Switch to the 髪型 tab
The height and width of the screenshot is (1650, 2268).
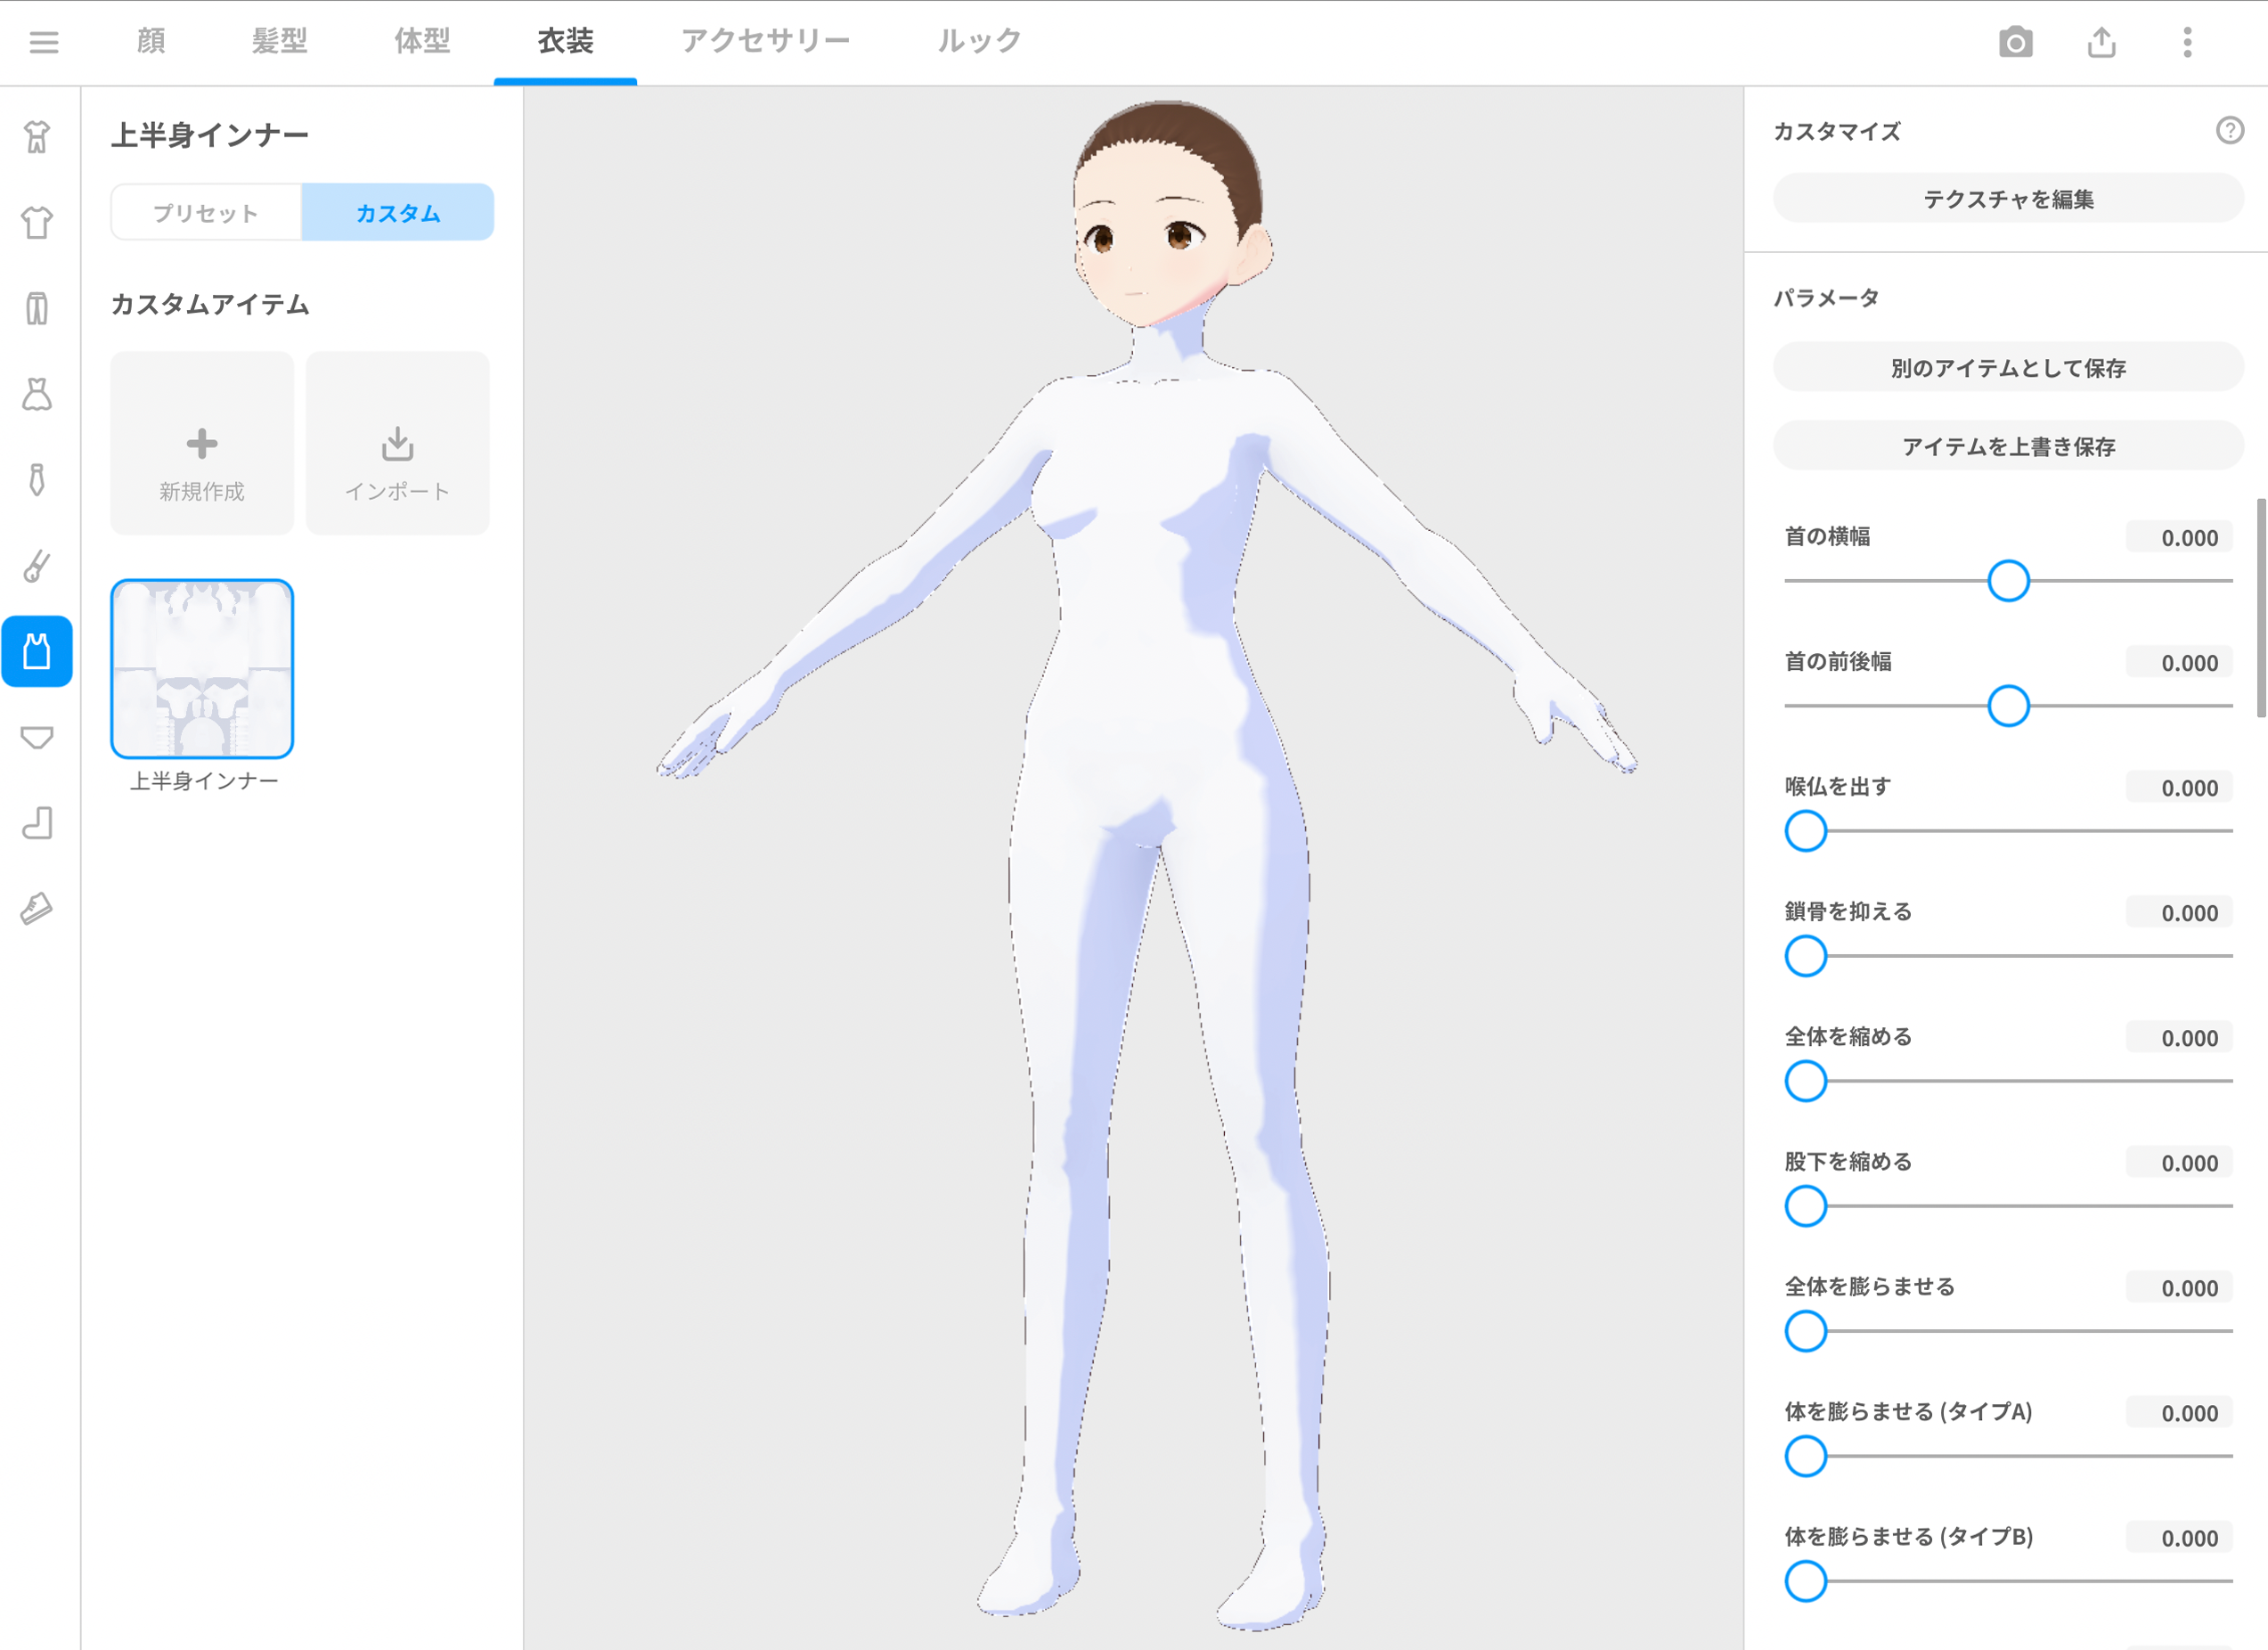click(280, 40)
